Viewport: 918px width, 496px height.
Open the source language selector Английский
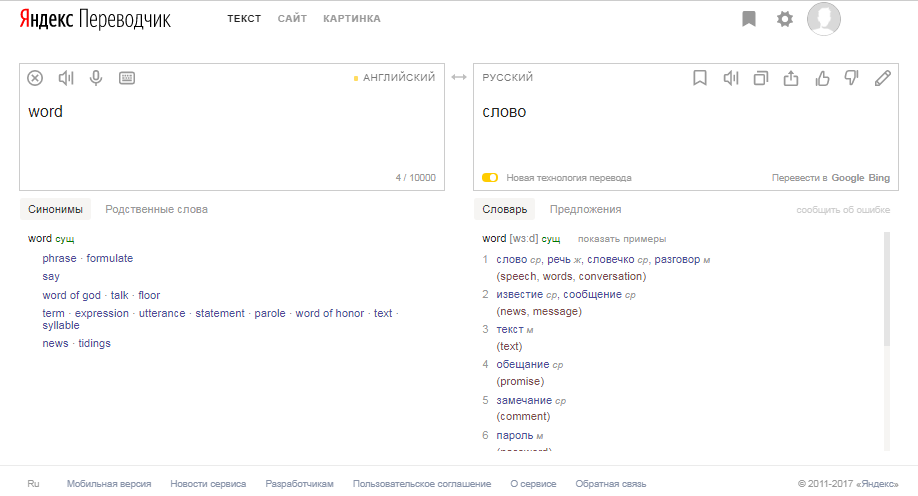(x=398, y=77)
